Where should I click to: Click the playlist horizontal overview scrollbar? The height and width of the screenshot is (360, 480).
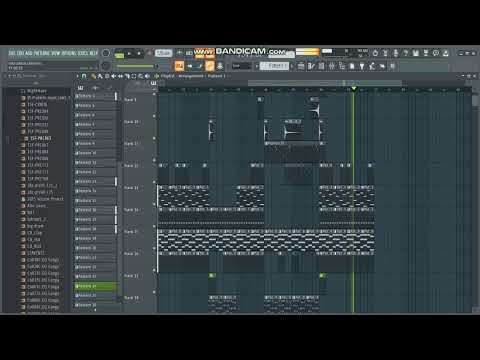pos(325,82)
